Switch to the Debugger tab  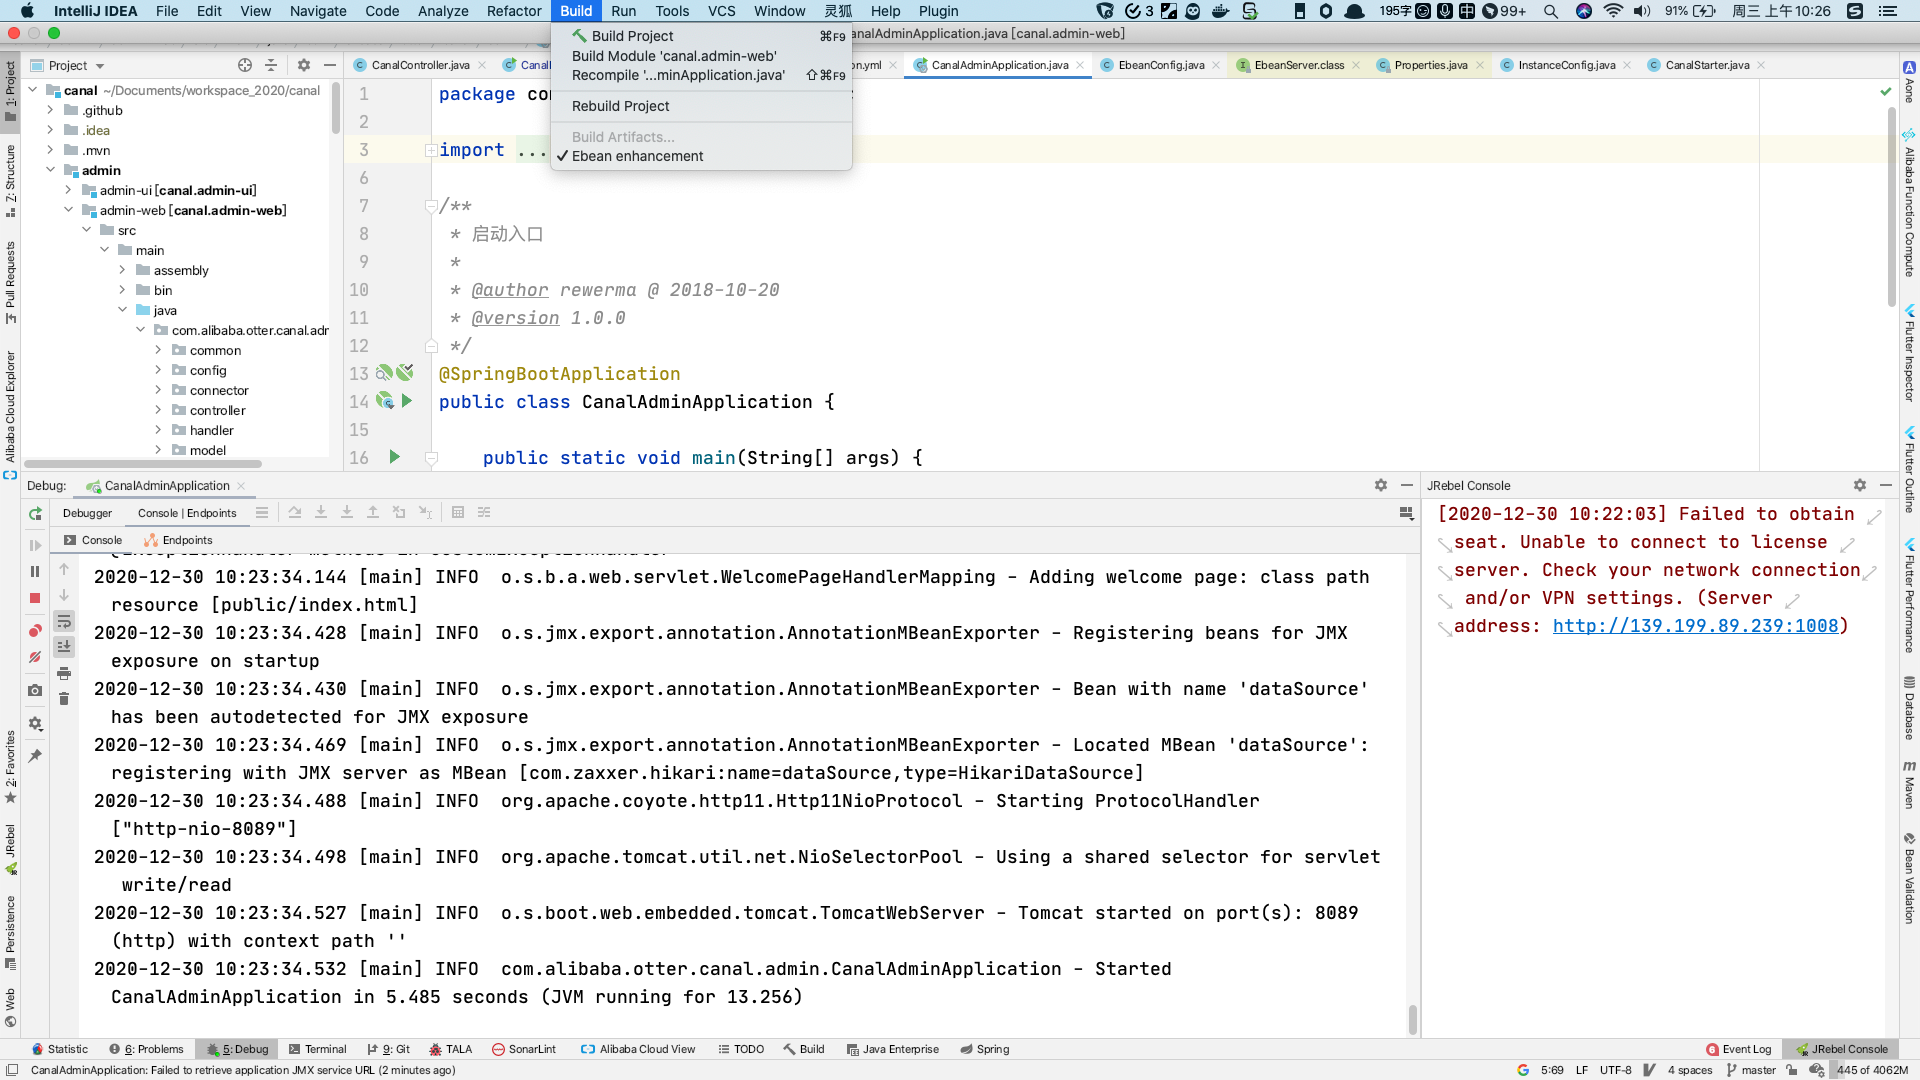point(87,513)
